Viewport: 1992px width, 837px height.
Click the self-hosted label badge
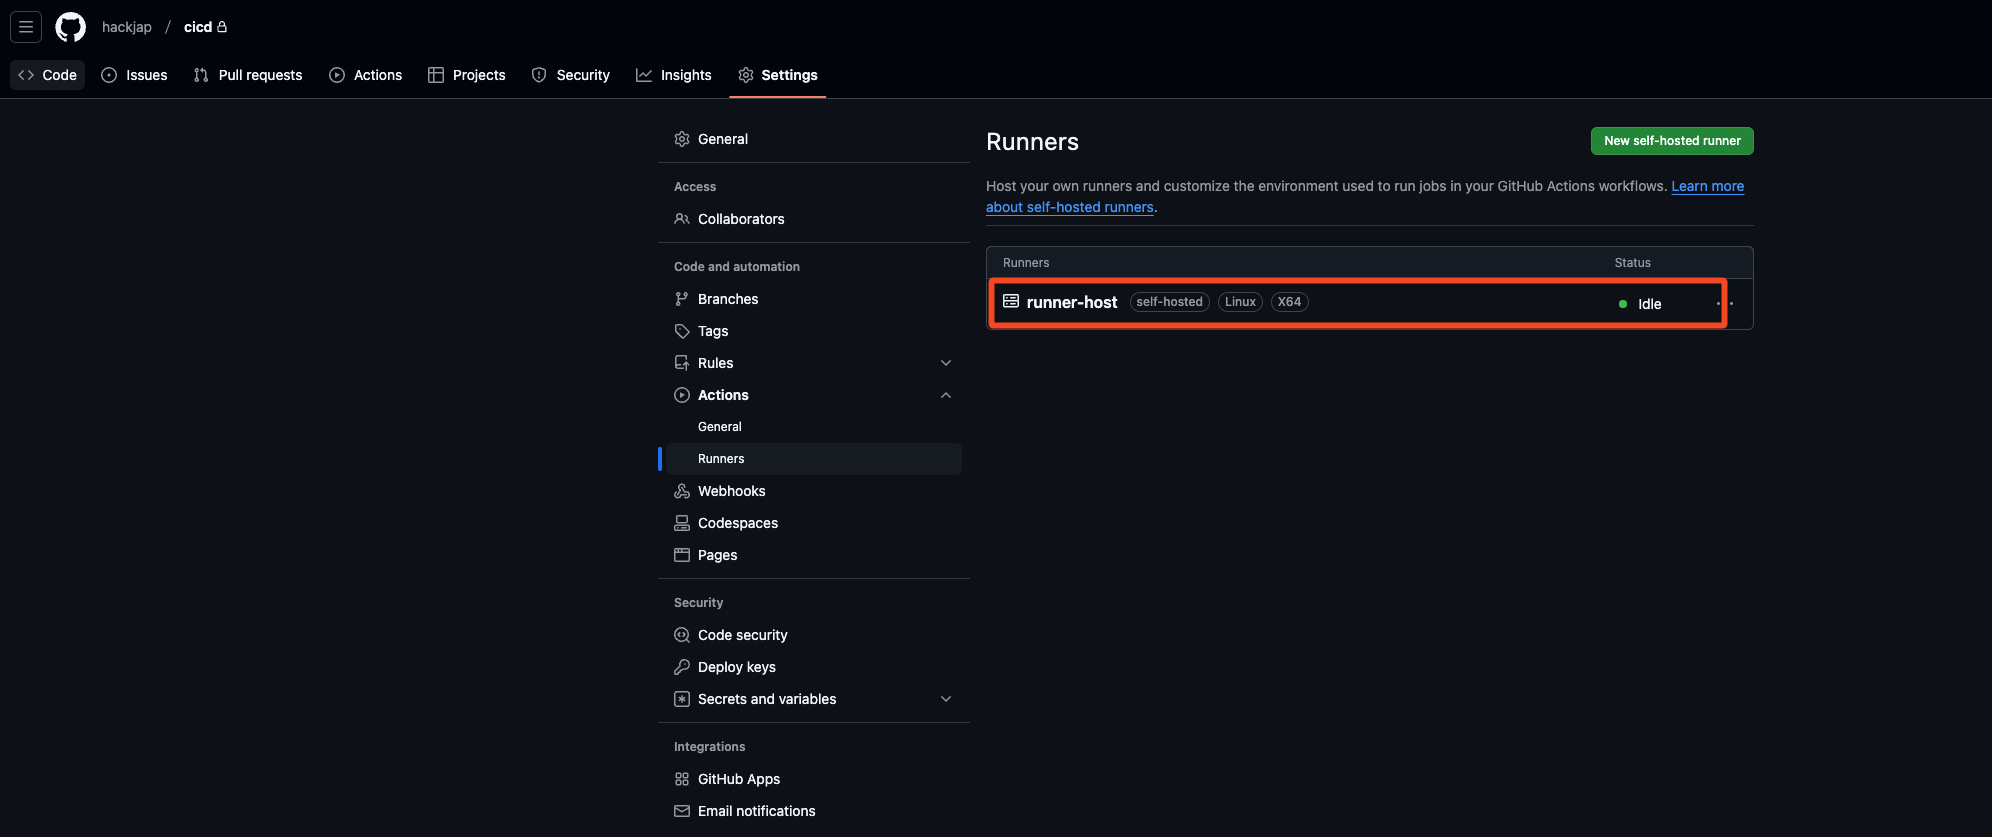1169,302
